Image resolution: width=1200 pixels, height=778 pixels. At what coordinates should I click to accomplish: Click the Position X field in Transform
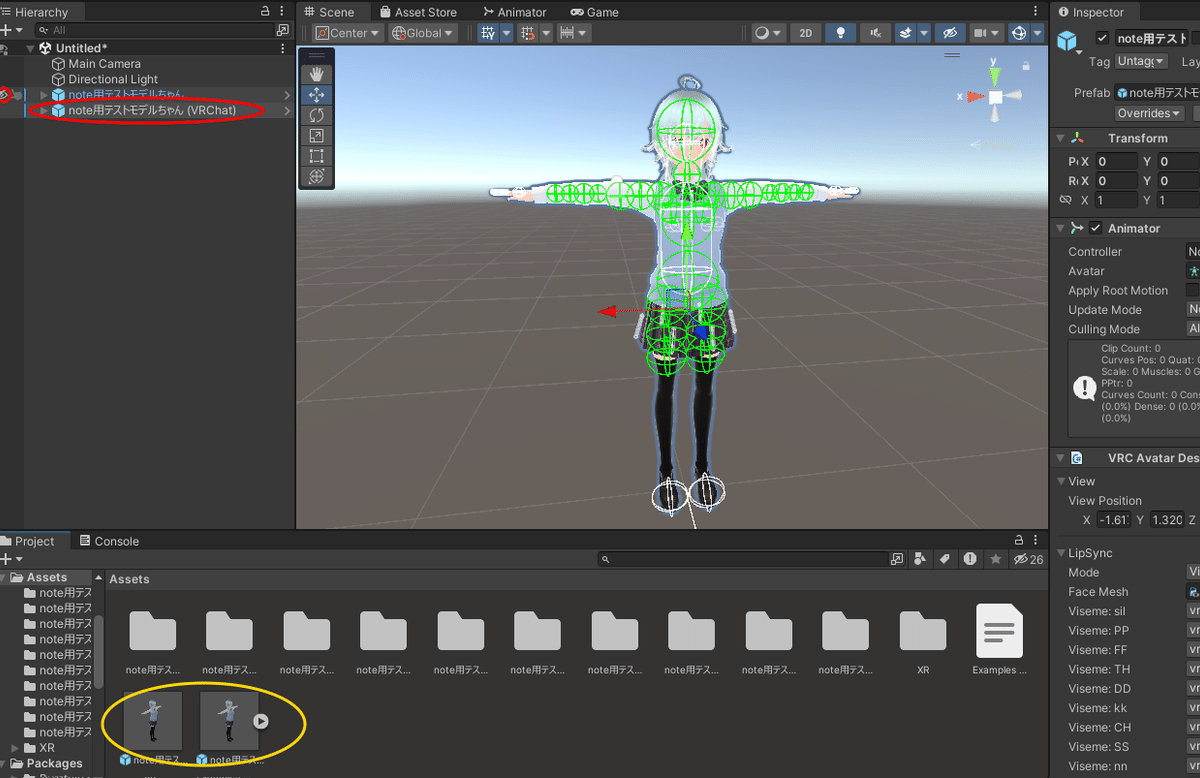click(1115, 161)
